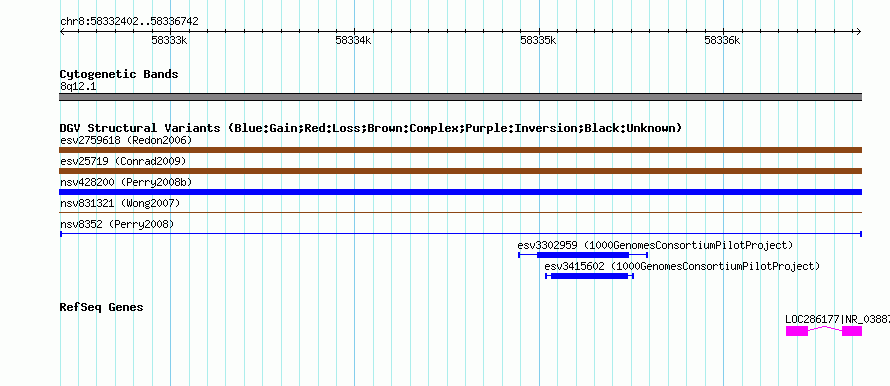This screenshot has height=386, width=890.
Task: Click the RefSeq Genes track title
Action: [101, 307]
